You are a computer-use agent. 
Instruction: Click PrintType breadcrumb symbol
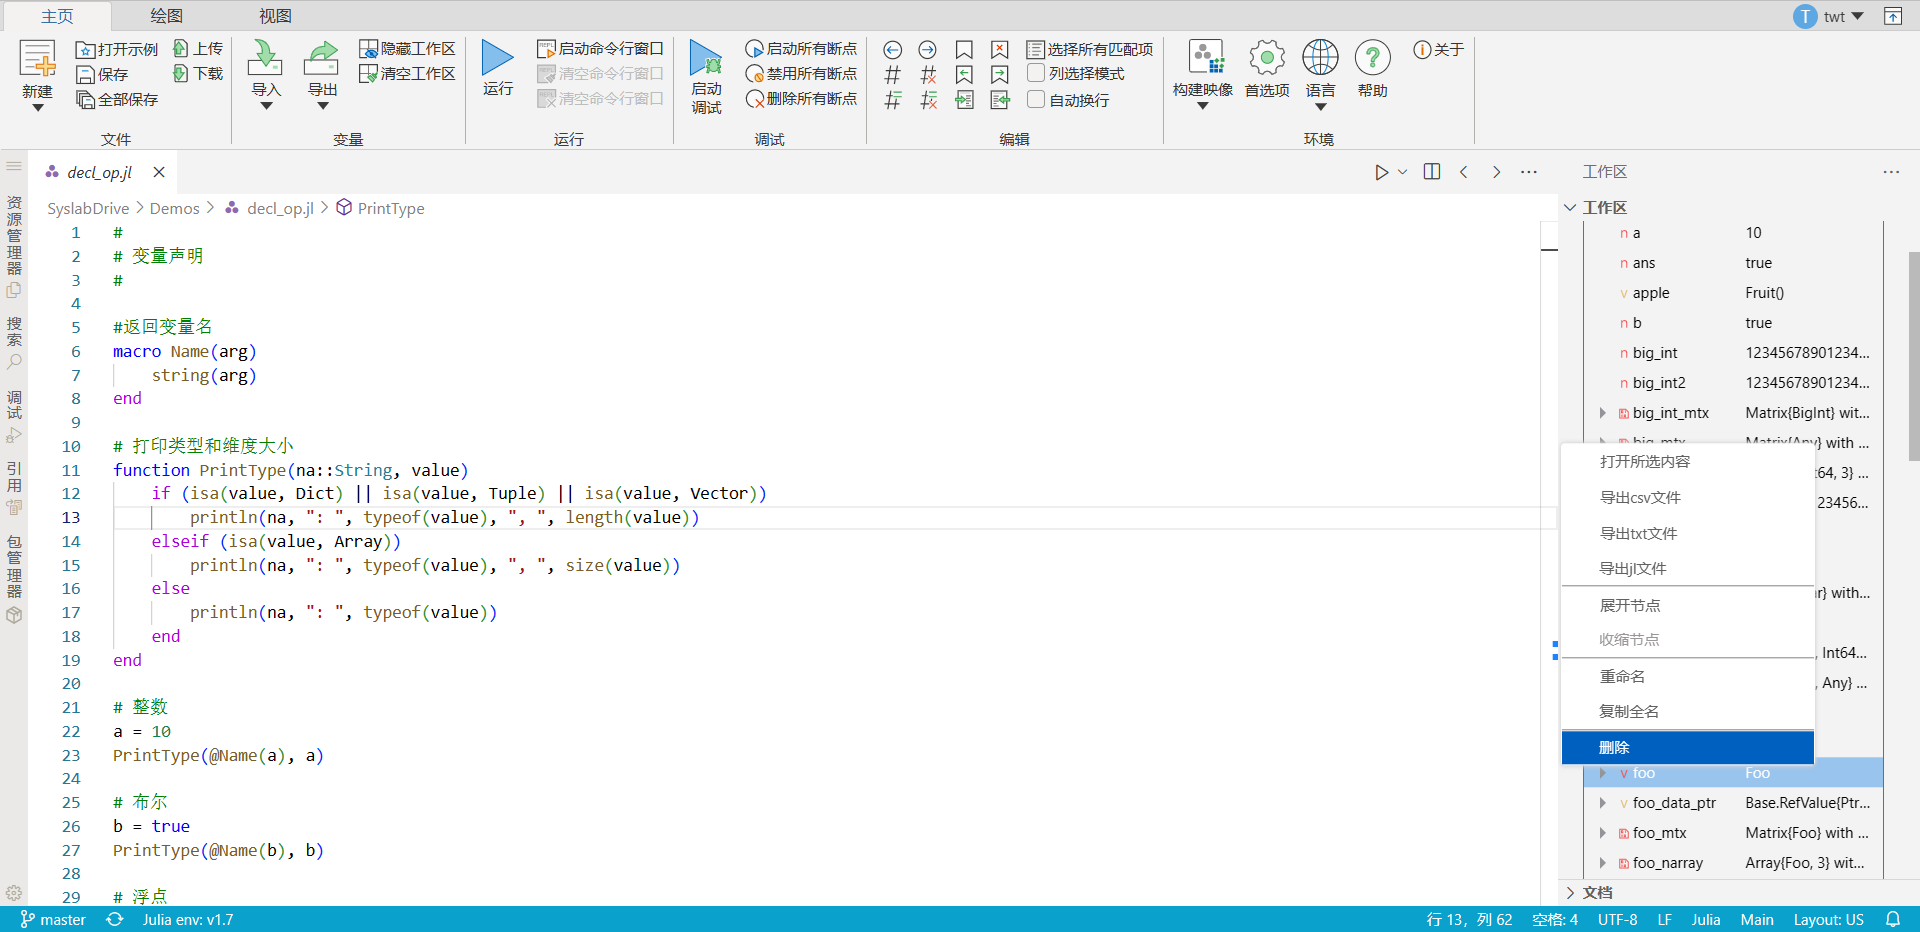coord(391,208)
